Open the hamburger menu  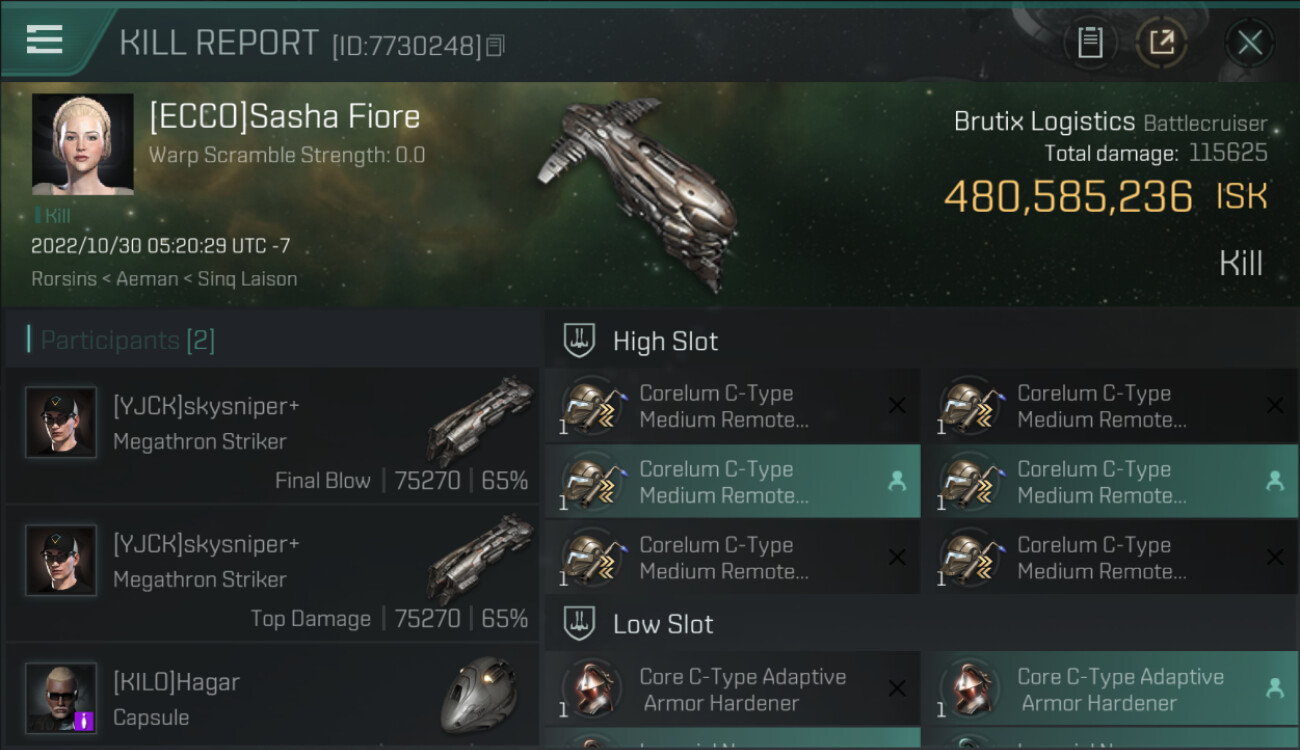tap(45, 41)
